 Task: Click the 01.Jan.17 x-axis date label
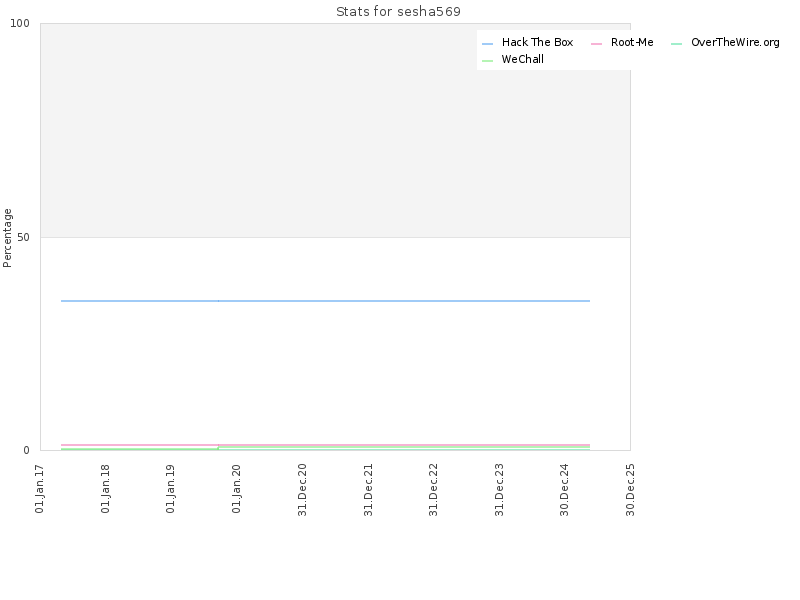tap(40, 489)
